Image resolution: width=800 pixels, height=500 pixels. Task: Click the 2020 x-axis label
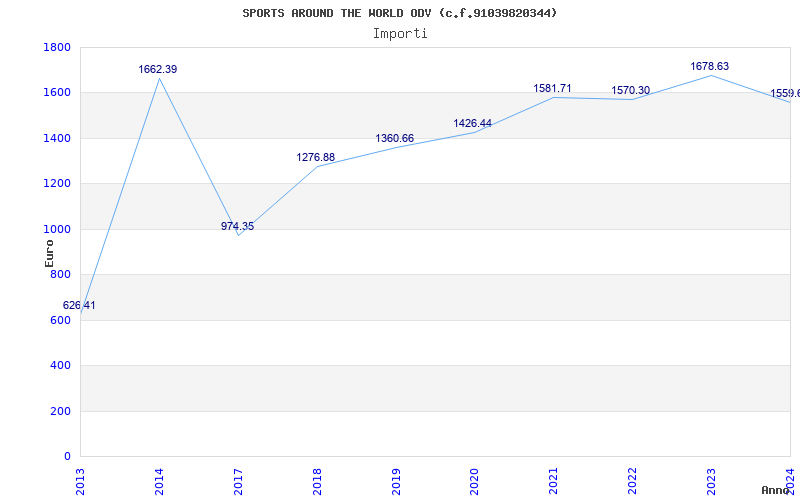click(474, 482)
